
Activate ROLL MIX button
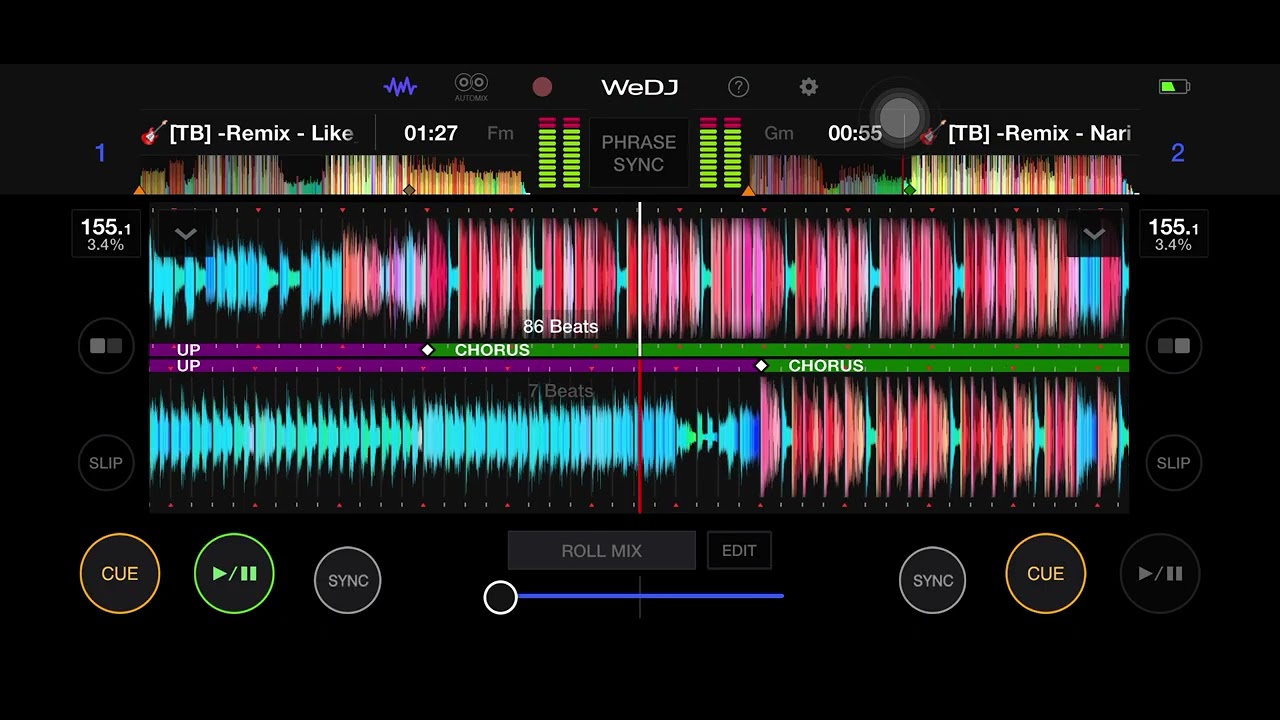[602, 551]
